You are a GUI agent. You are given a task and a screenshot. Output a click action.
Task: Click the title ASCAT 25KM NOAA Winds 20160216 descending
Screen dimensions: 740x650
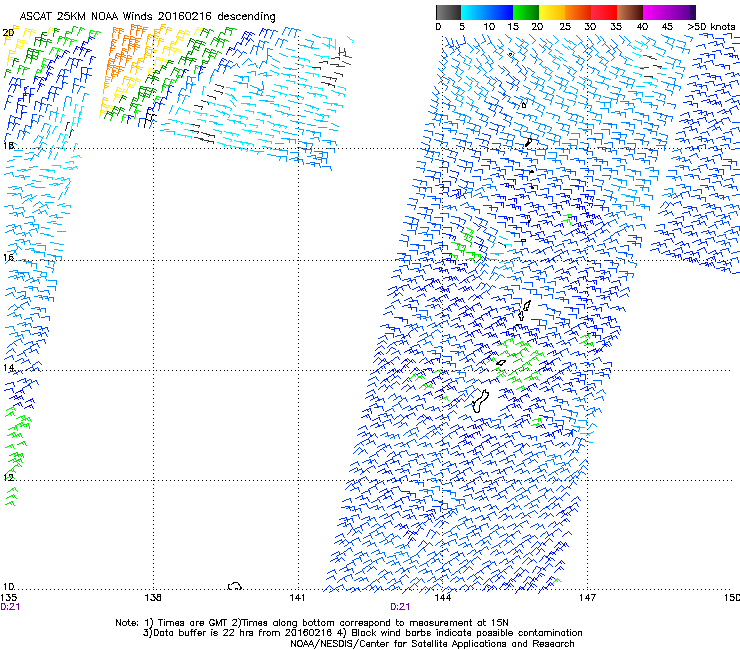(148, 16)
